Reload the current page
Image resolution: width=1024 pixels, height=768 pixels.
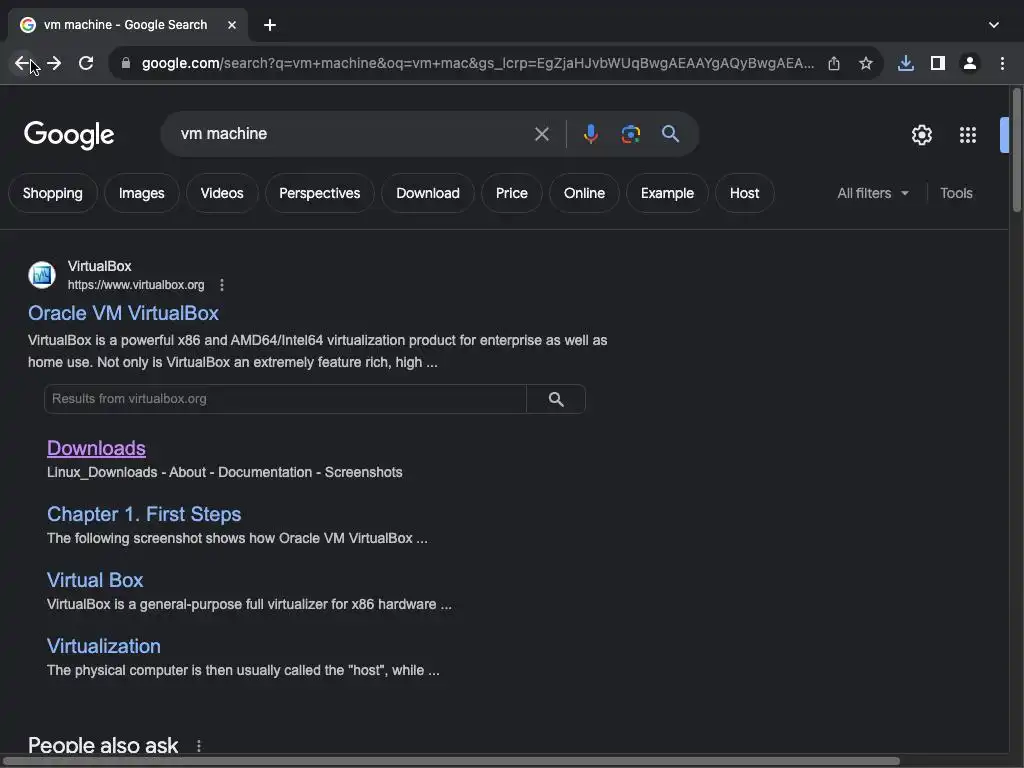86,63
